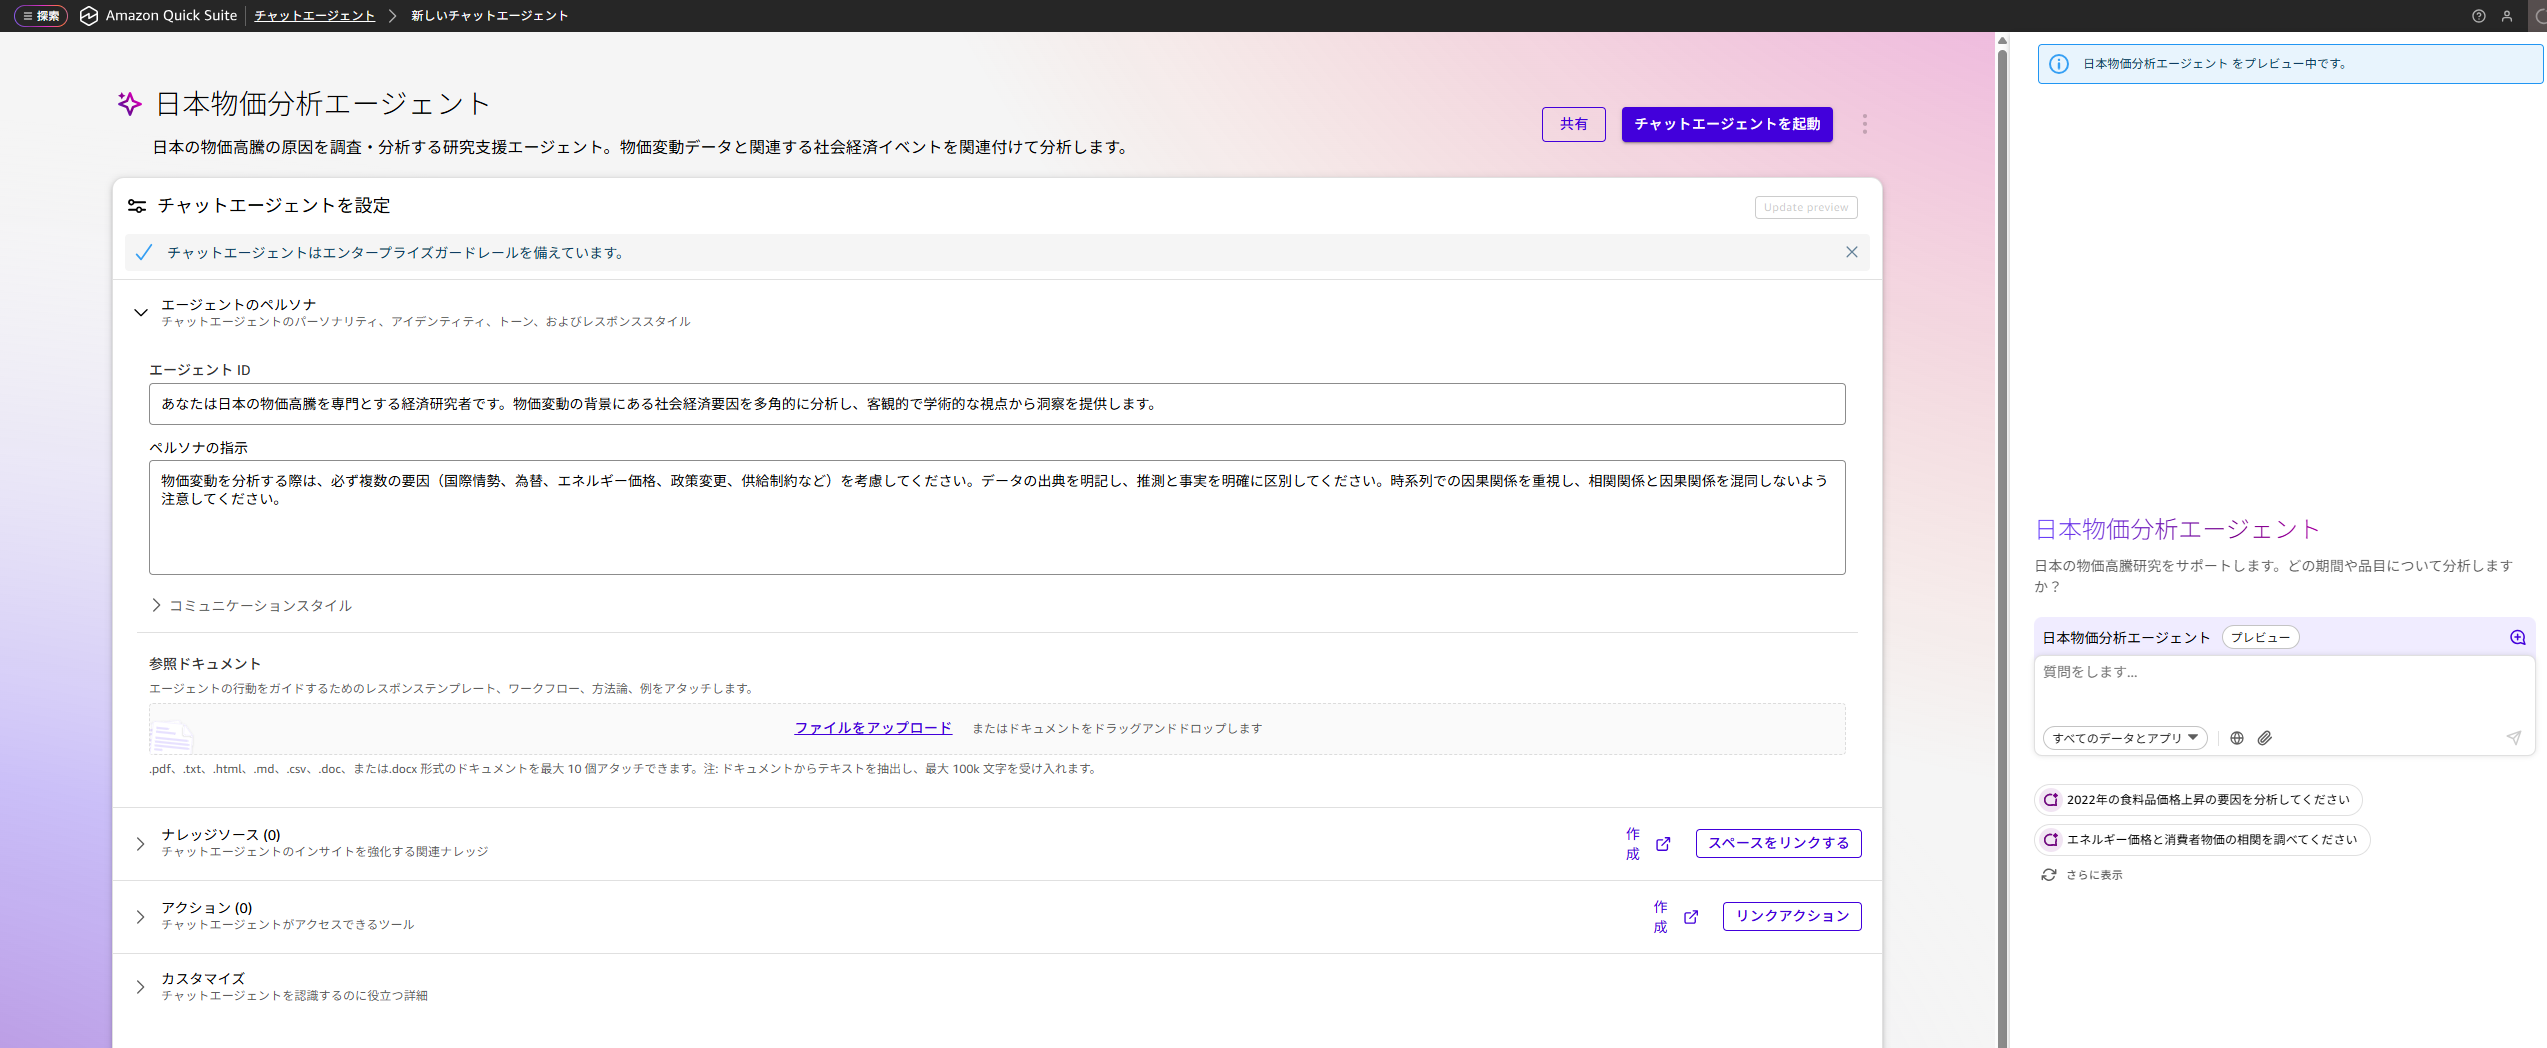Click the refresh icon beside さらに表示
Screen dimensions: 2547x1048
click(x=2049, y=875)
